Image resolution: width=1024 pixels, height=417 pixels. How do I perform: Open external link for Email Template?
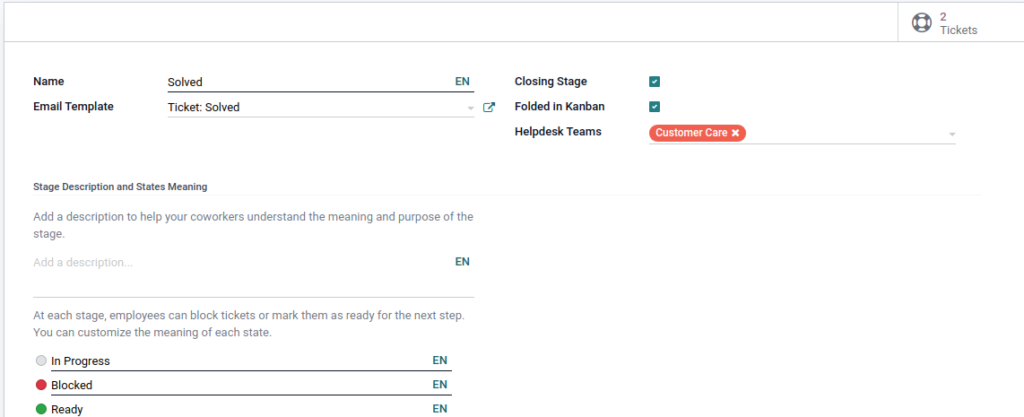click(x=489, y=107)
